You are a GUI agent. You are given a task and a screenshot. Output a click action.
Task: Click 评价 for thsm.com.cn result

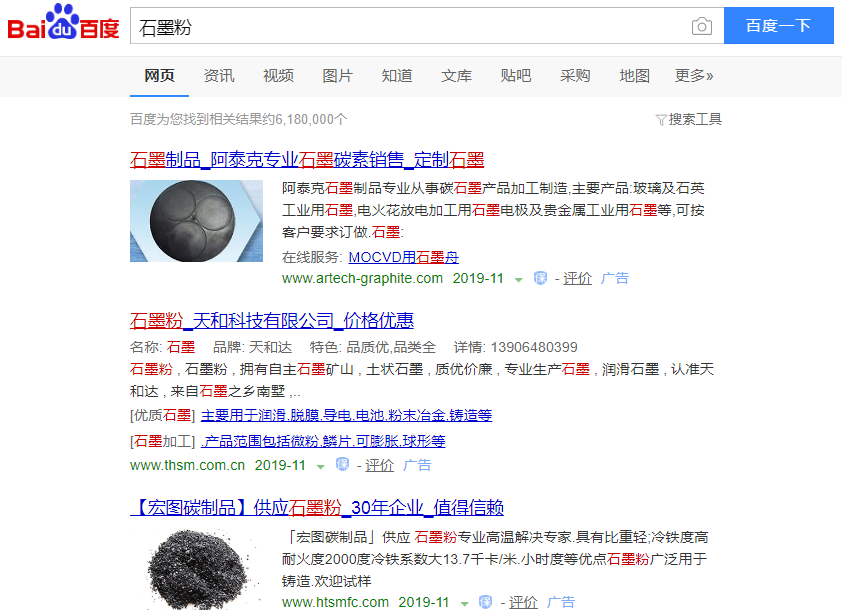click(x=379, y=465)
